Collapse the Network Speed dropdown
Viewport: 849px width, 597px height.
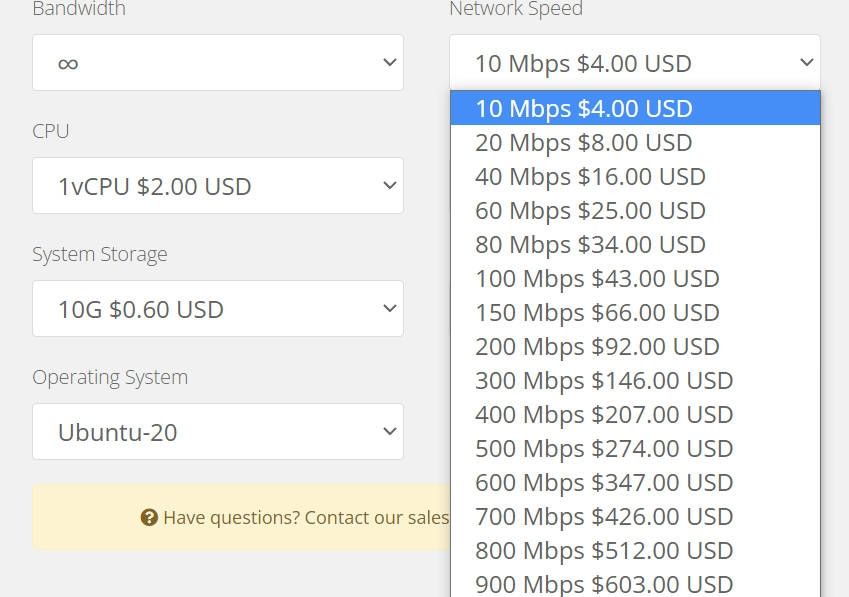(634, 63)
